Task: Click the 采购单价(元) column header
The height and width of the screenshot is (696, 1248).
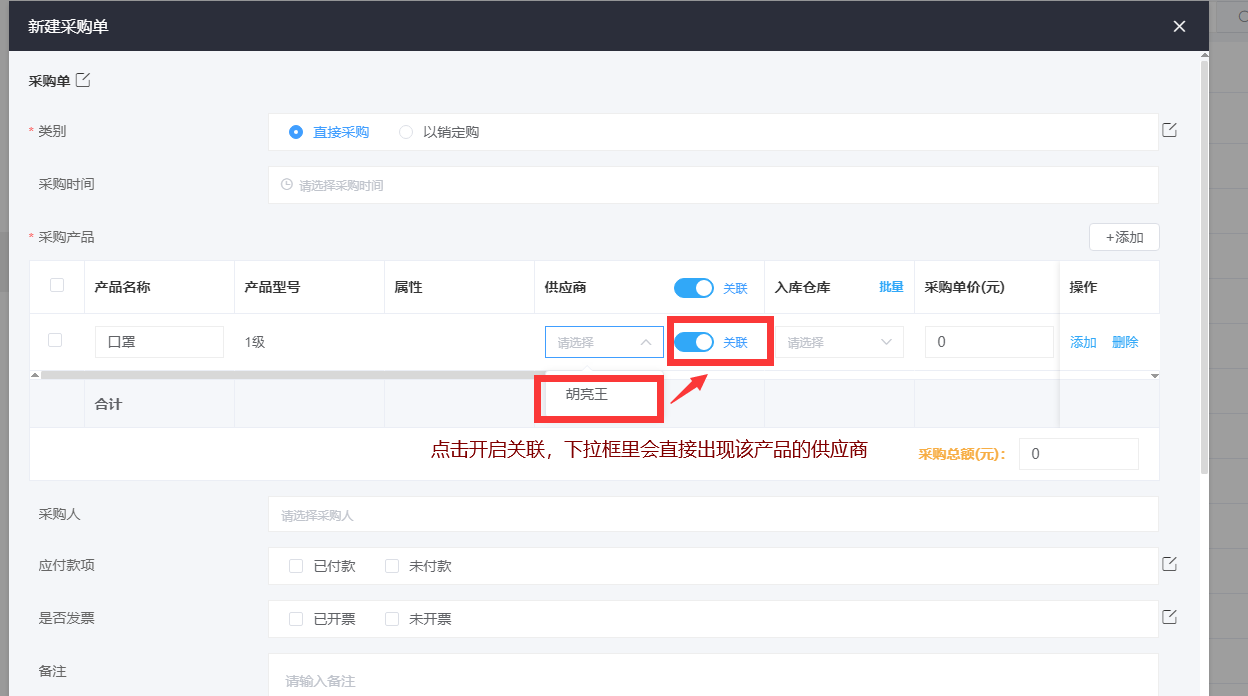Action: click(964, 287)
